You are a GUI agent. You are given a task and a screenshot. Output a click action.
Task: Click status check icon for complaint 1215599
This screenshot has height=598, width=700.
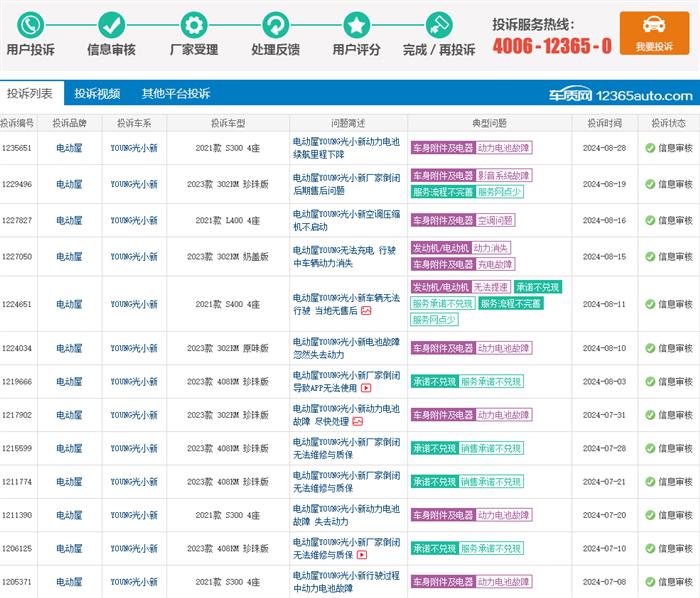tap(650, 448)
